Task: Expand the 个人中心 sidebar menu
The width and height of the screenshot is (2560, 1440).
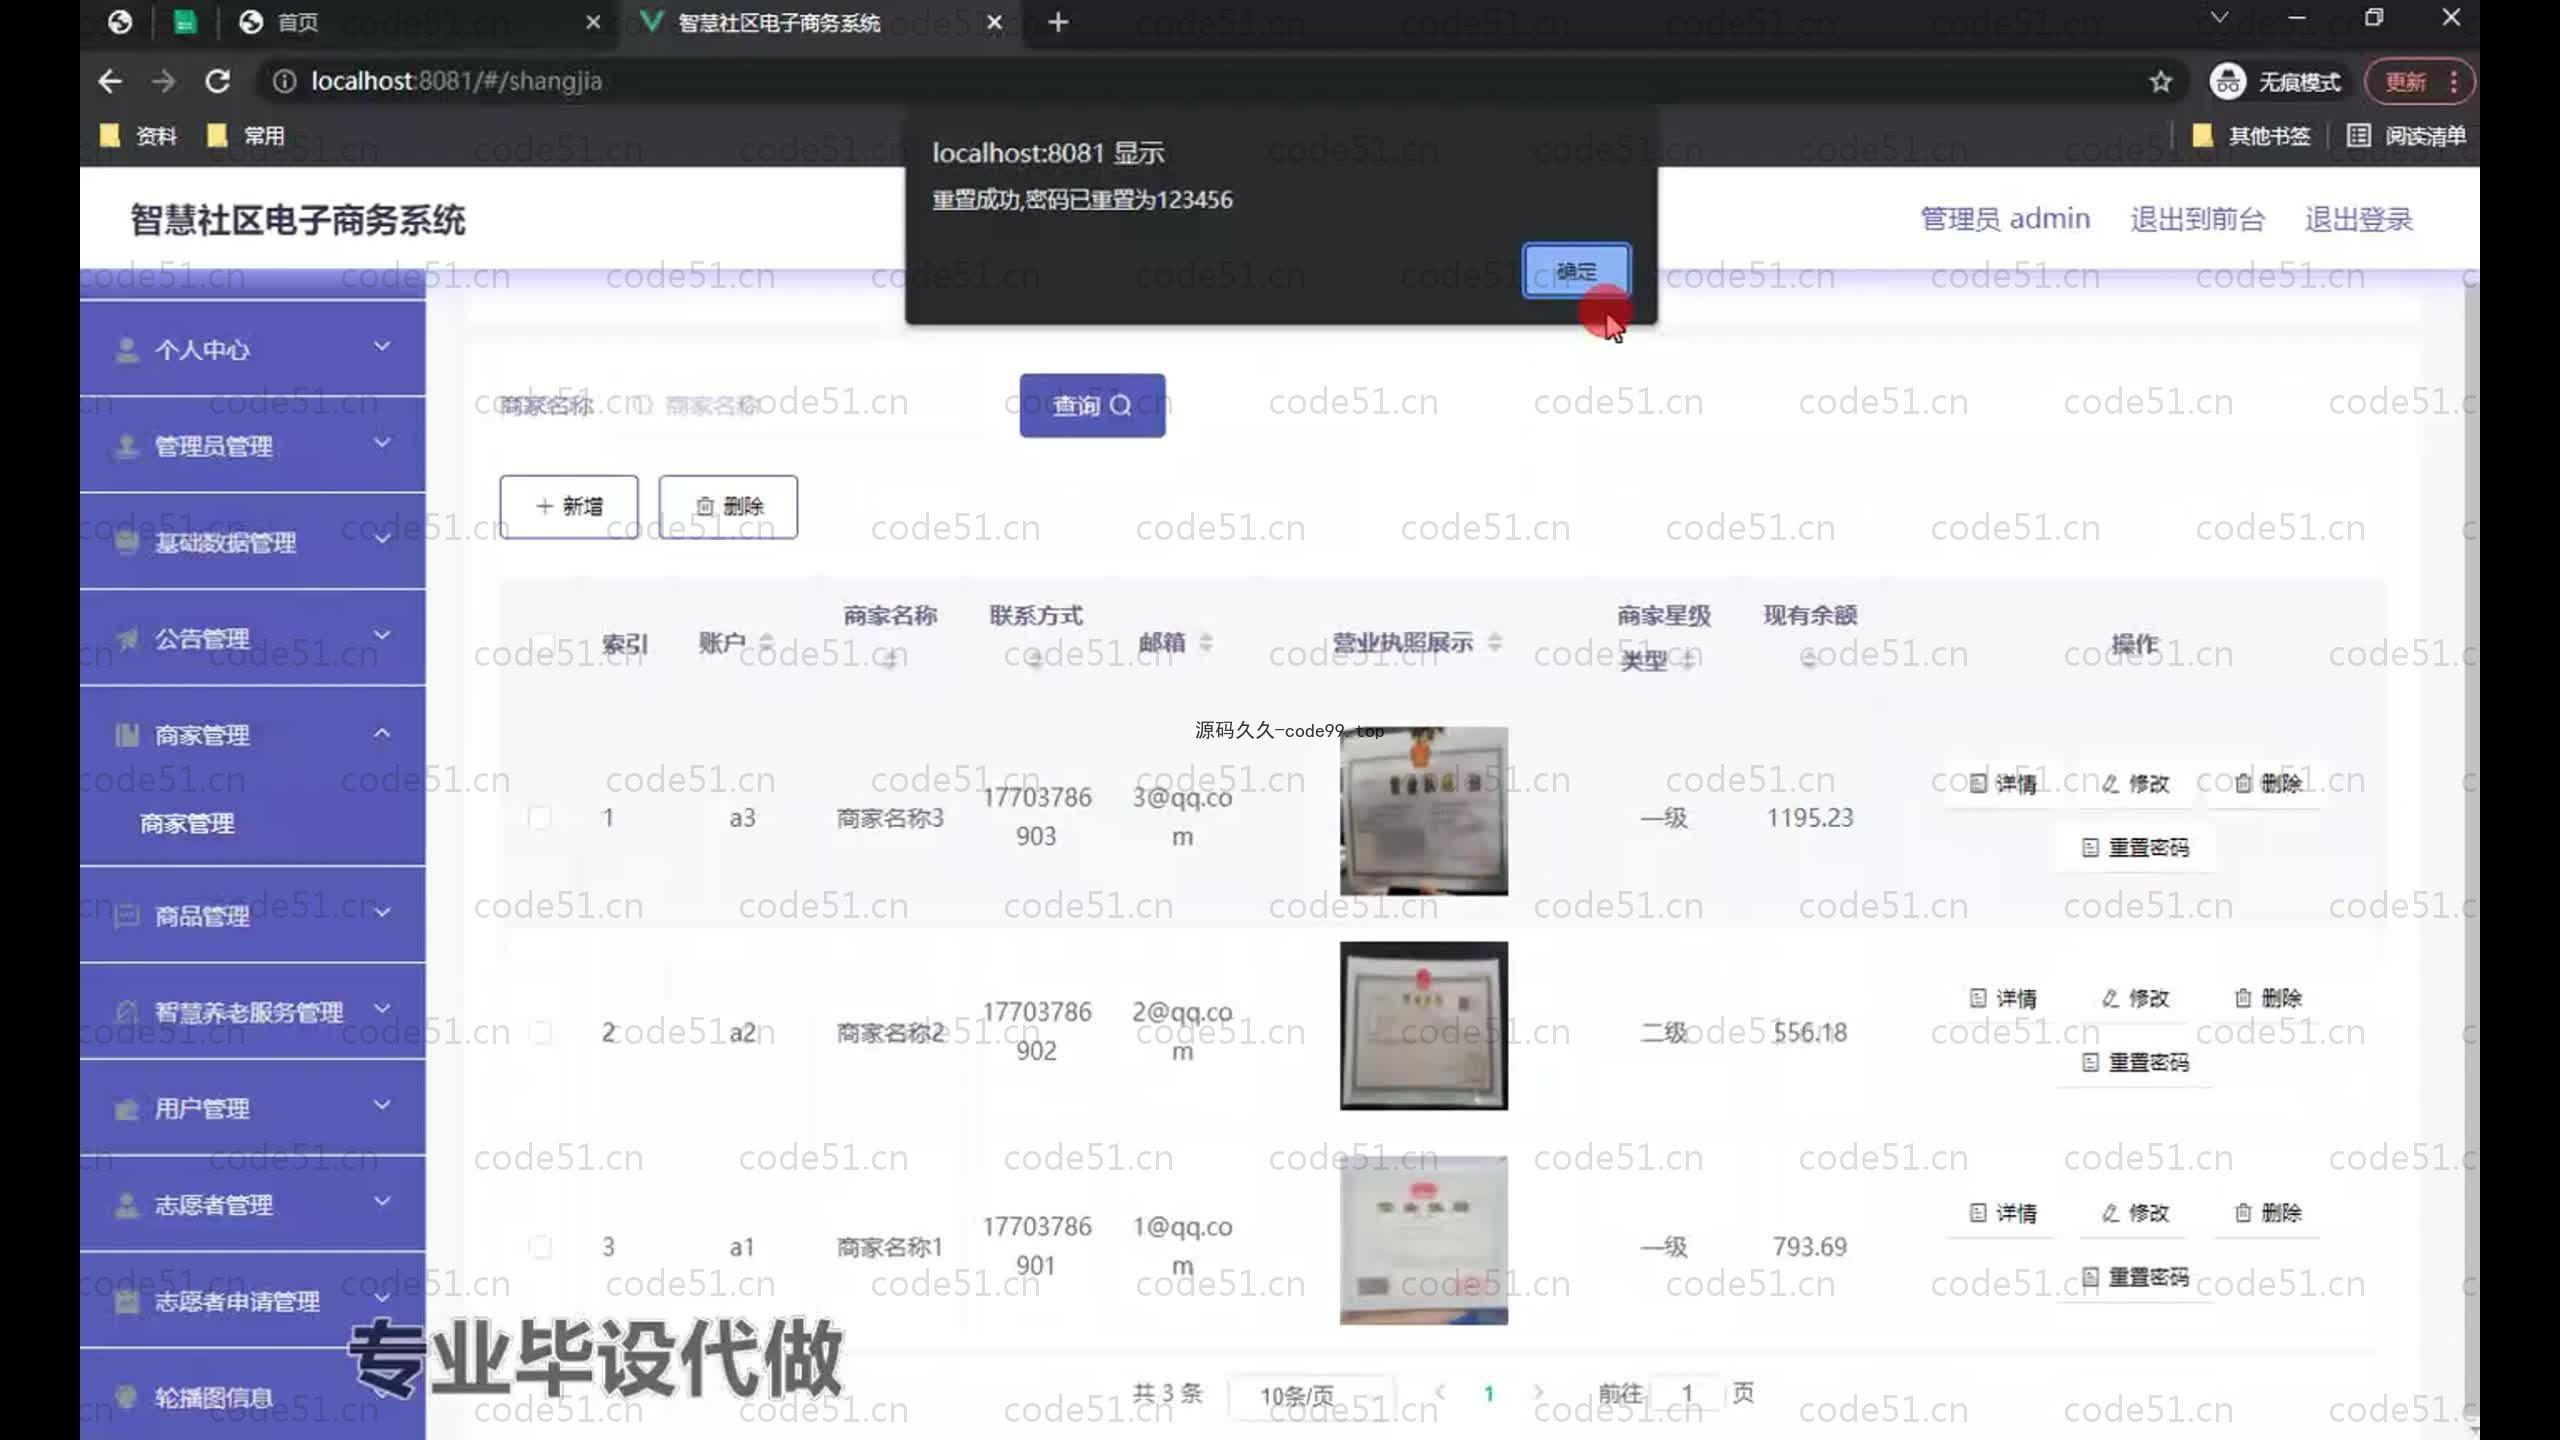Action: (x=253, y=349)
